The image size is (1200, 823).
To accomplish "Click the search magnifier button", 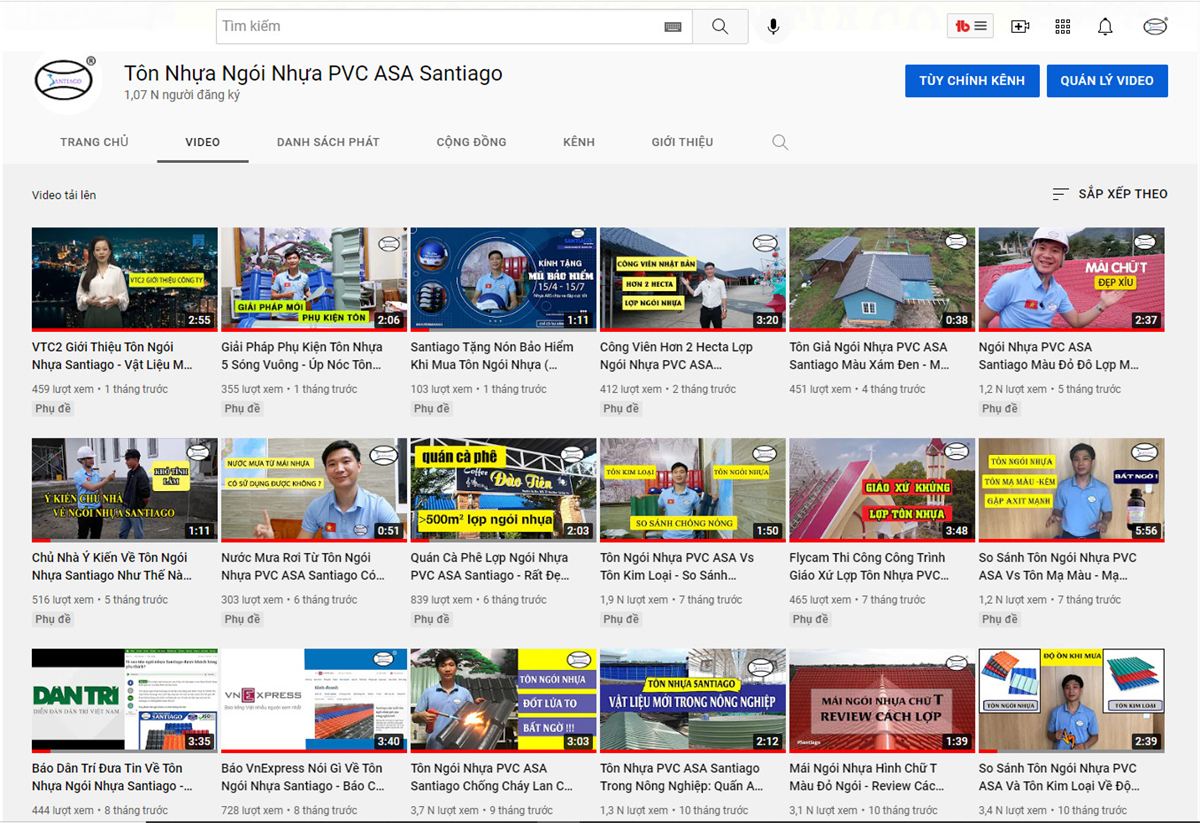I will tap(720, 27).
